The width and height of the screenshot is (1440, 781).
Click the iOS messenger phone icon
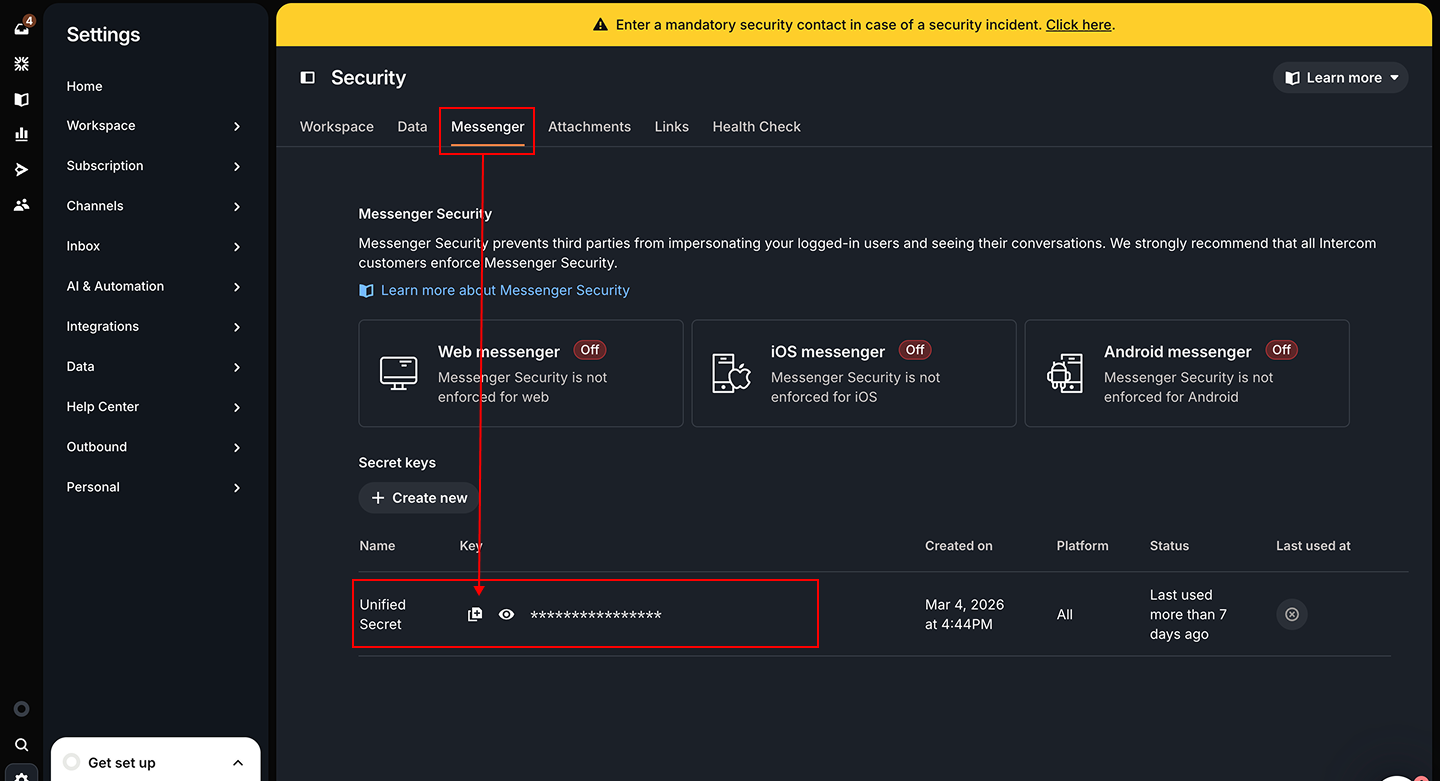[731, 373]
